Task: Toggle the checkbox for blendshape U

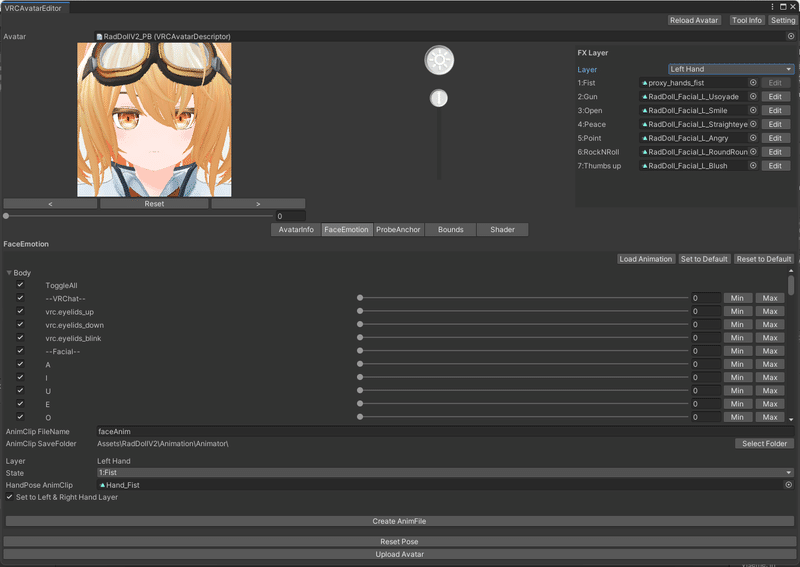Action: coord(20,391)
